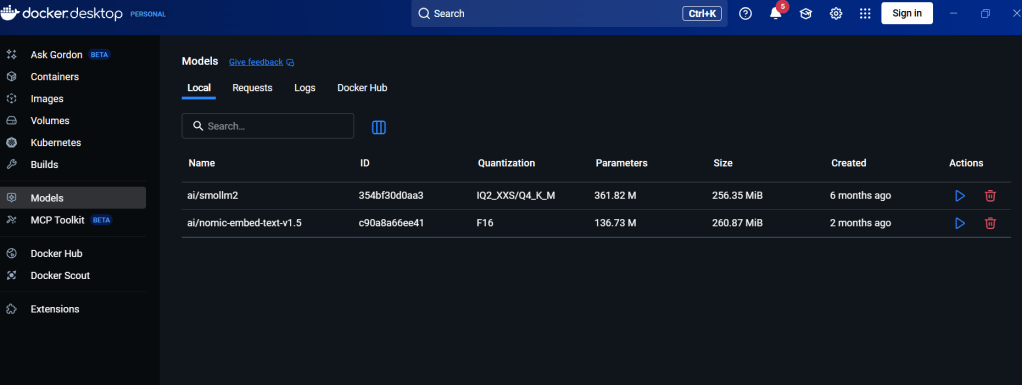Select the ai/smollm2 model name

click(x=211, y=195)
